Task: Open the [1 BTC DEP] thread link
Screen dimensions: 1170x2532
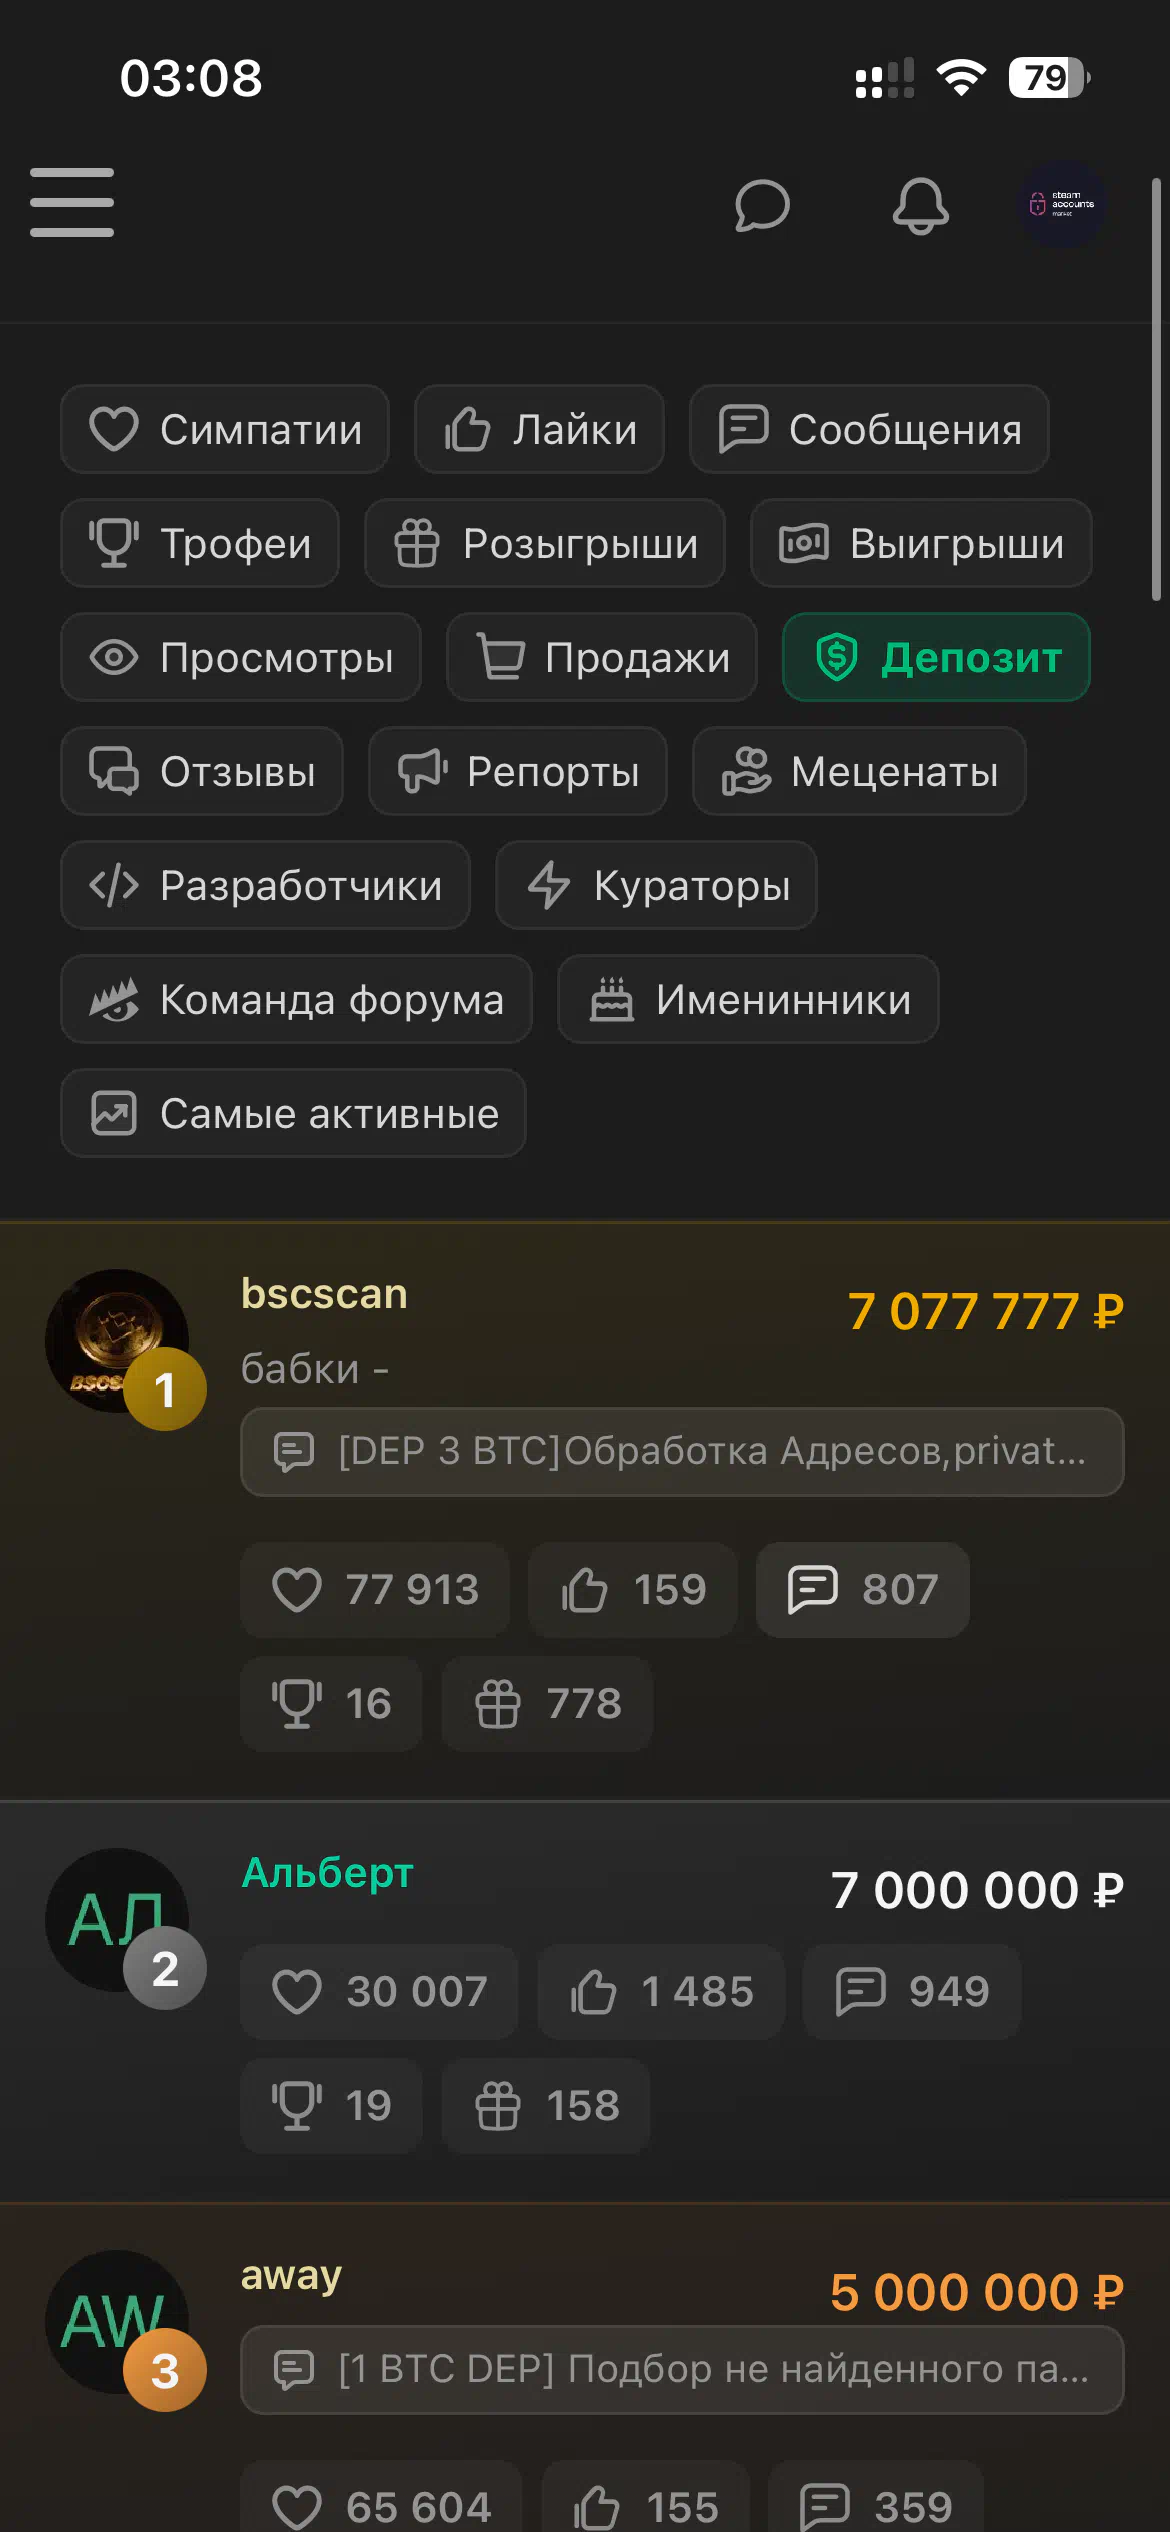Action: pyautogui.click(x=682, y=2370)
